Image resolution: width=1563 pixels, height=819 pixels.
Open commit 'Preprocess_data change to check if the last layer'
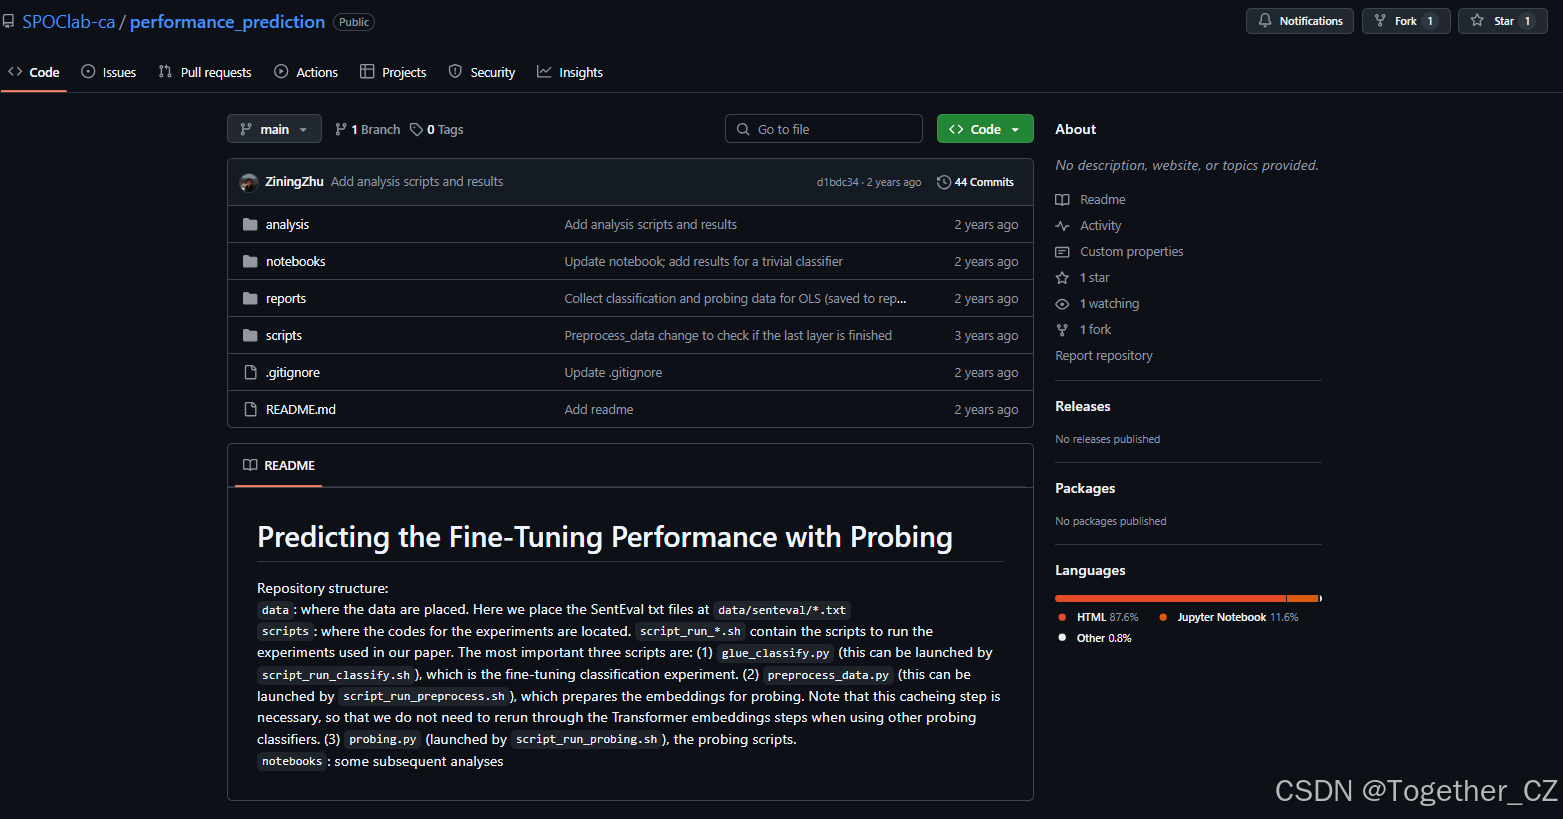coord(728,335)
